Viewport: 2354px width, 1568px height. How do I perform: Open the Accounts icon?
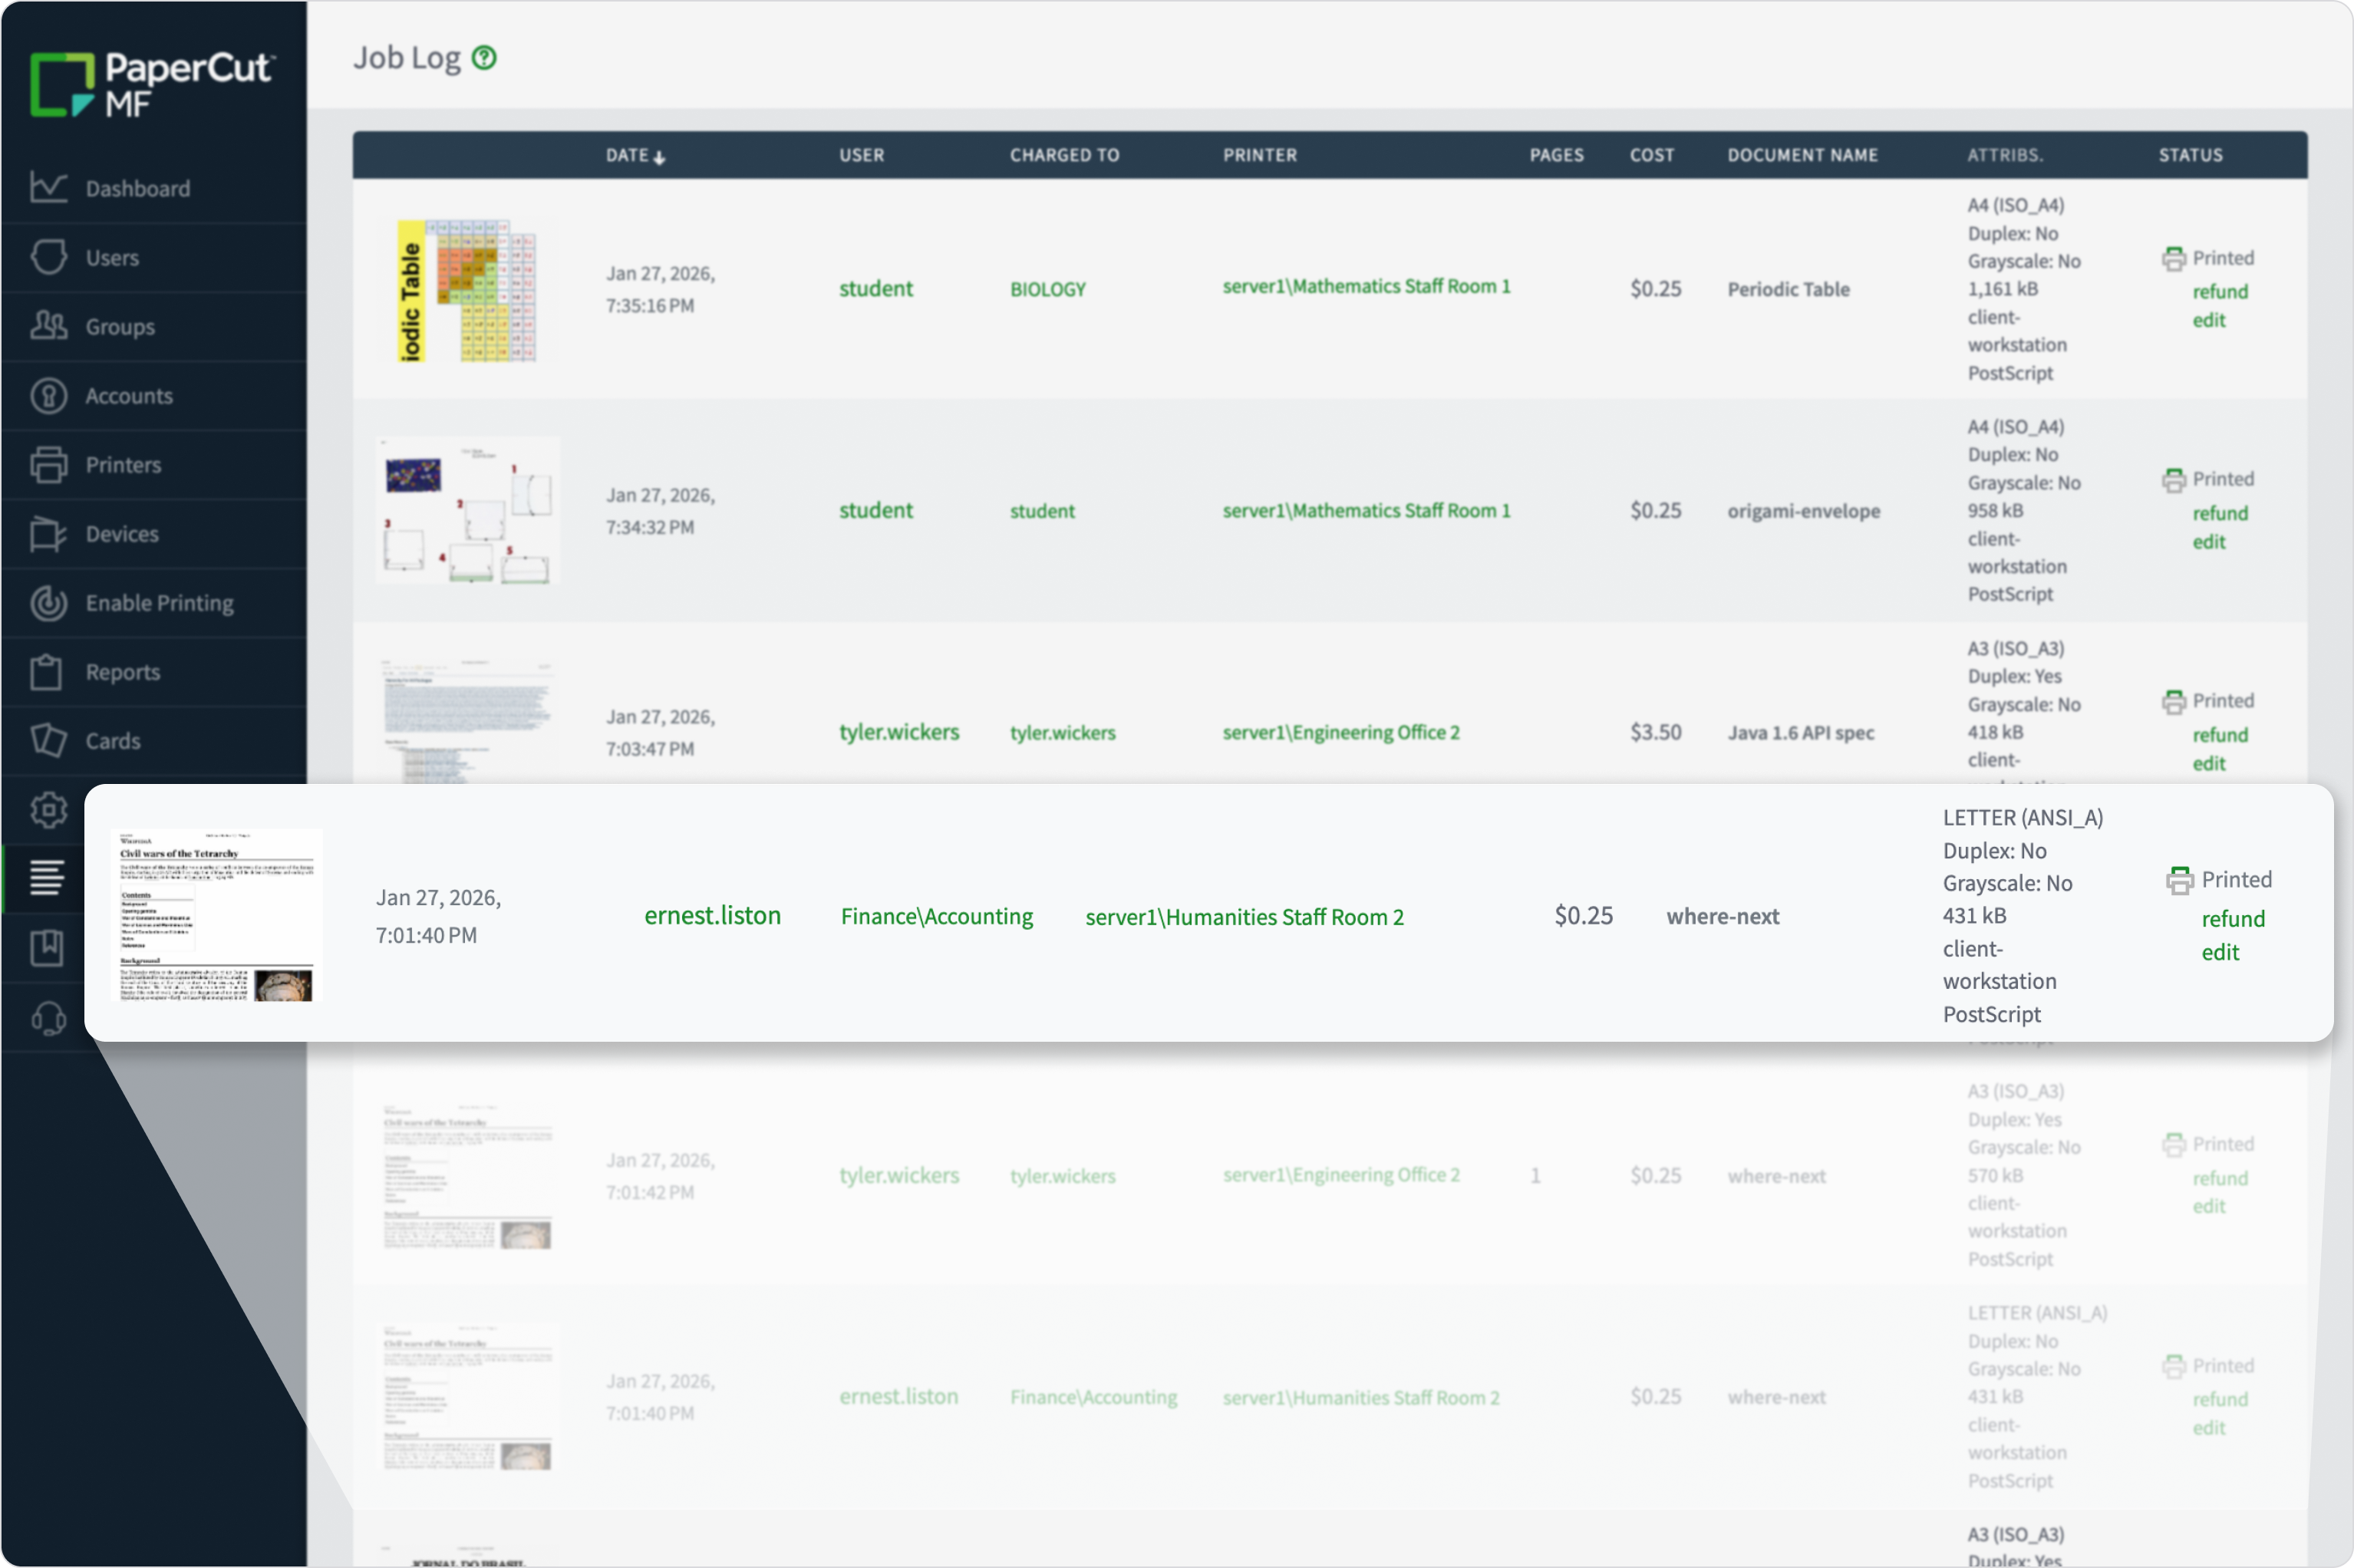click(x=47, y=395)
